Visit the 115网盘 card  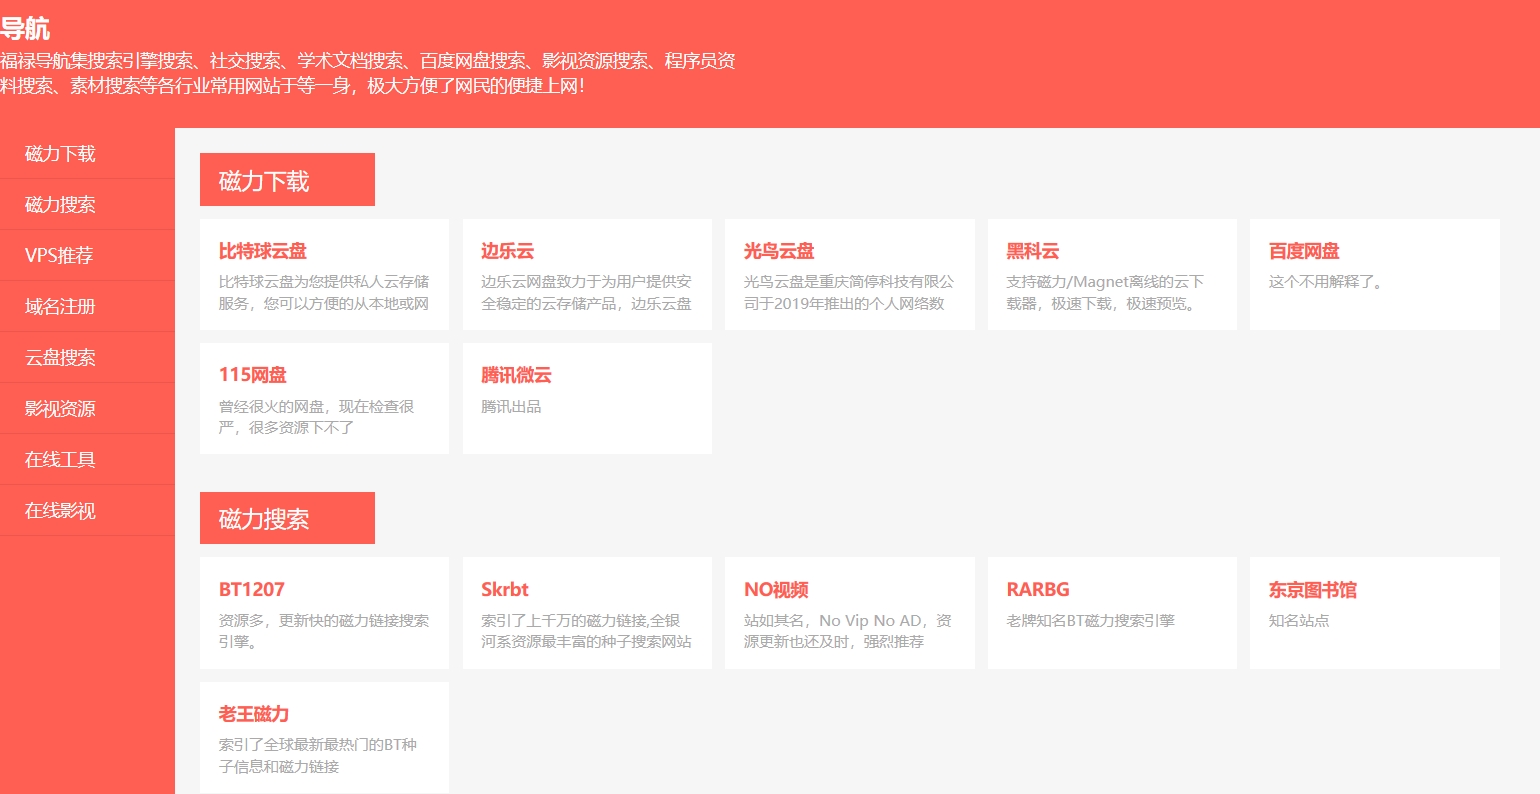coord(324,398)
